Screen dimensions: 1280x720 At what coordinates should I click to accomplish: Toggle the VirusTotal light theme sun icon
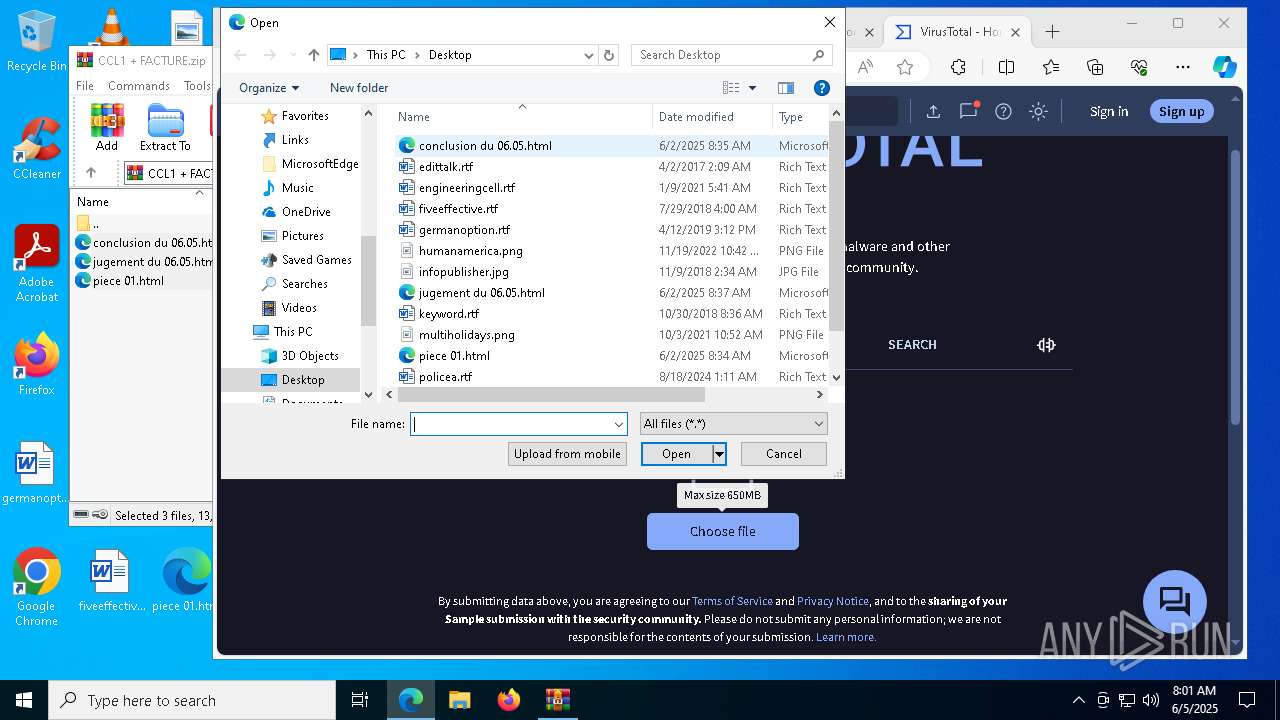[x=1038, y=111]
